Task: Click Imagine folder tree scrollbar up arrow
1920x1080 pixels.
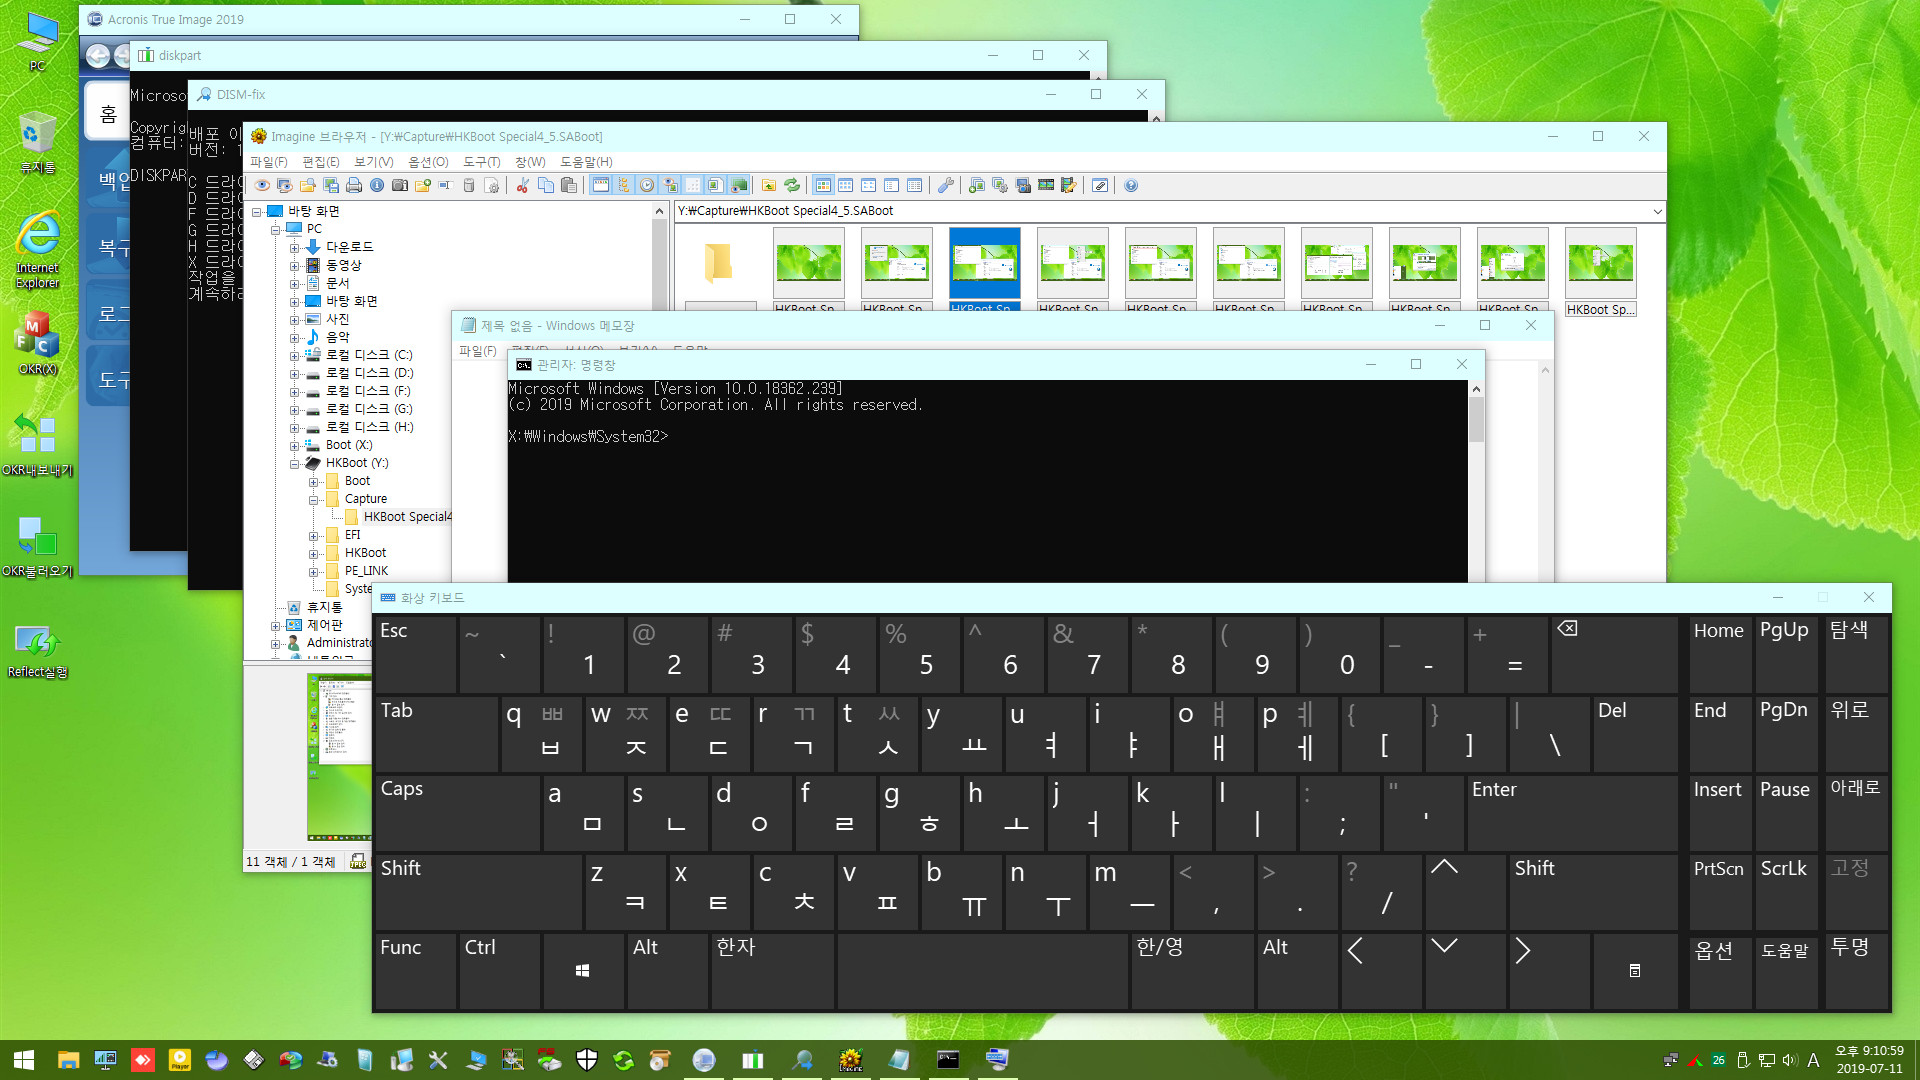Action: point(659,211)
